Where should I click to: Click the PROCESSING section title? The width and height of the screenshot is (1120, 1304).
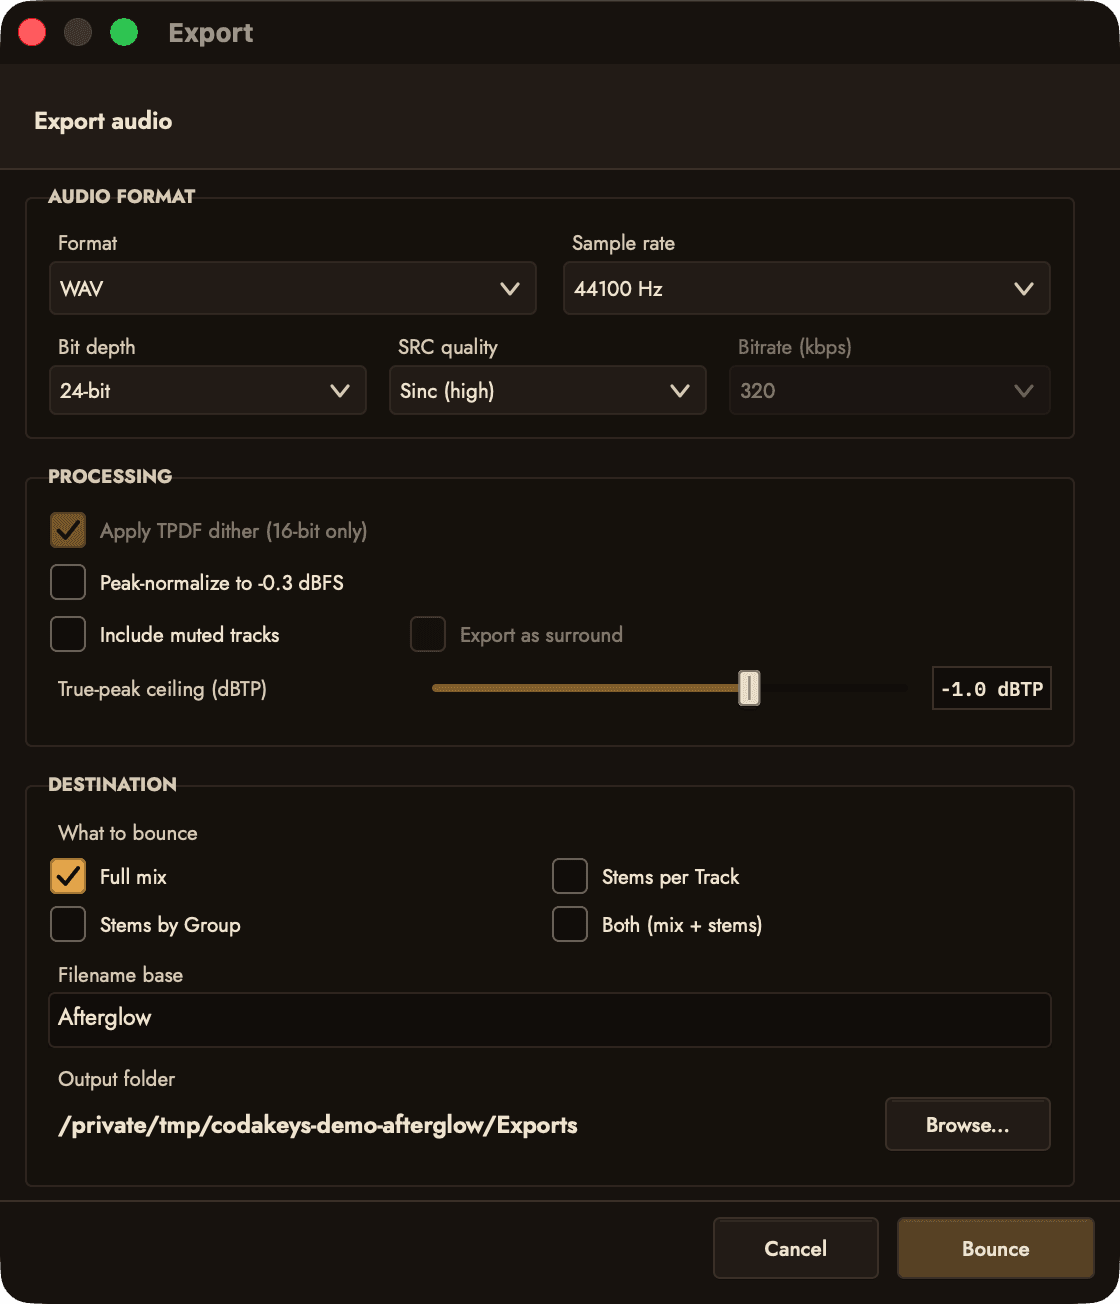point(110,476)
